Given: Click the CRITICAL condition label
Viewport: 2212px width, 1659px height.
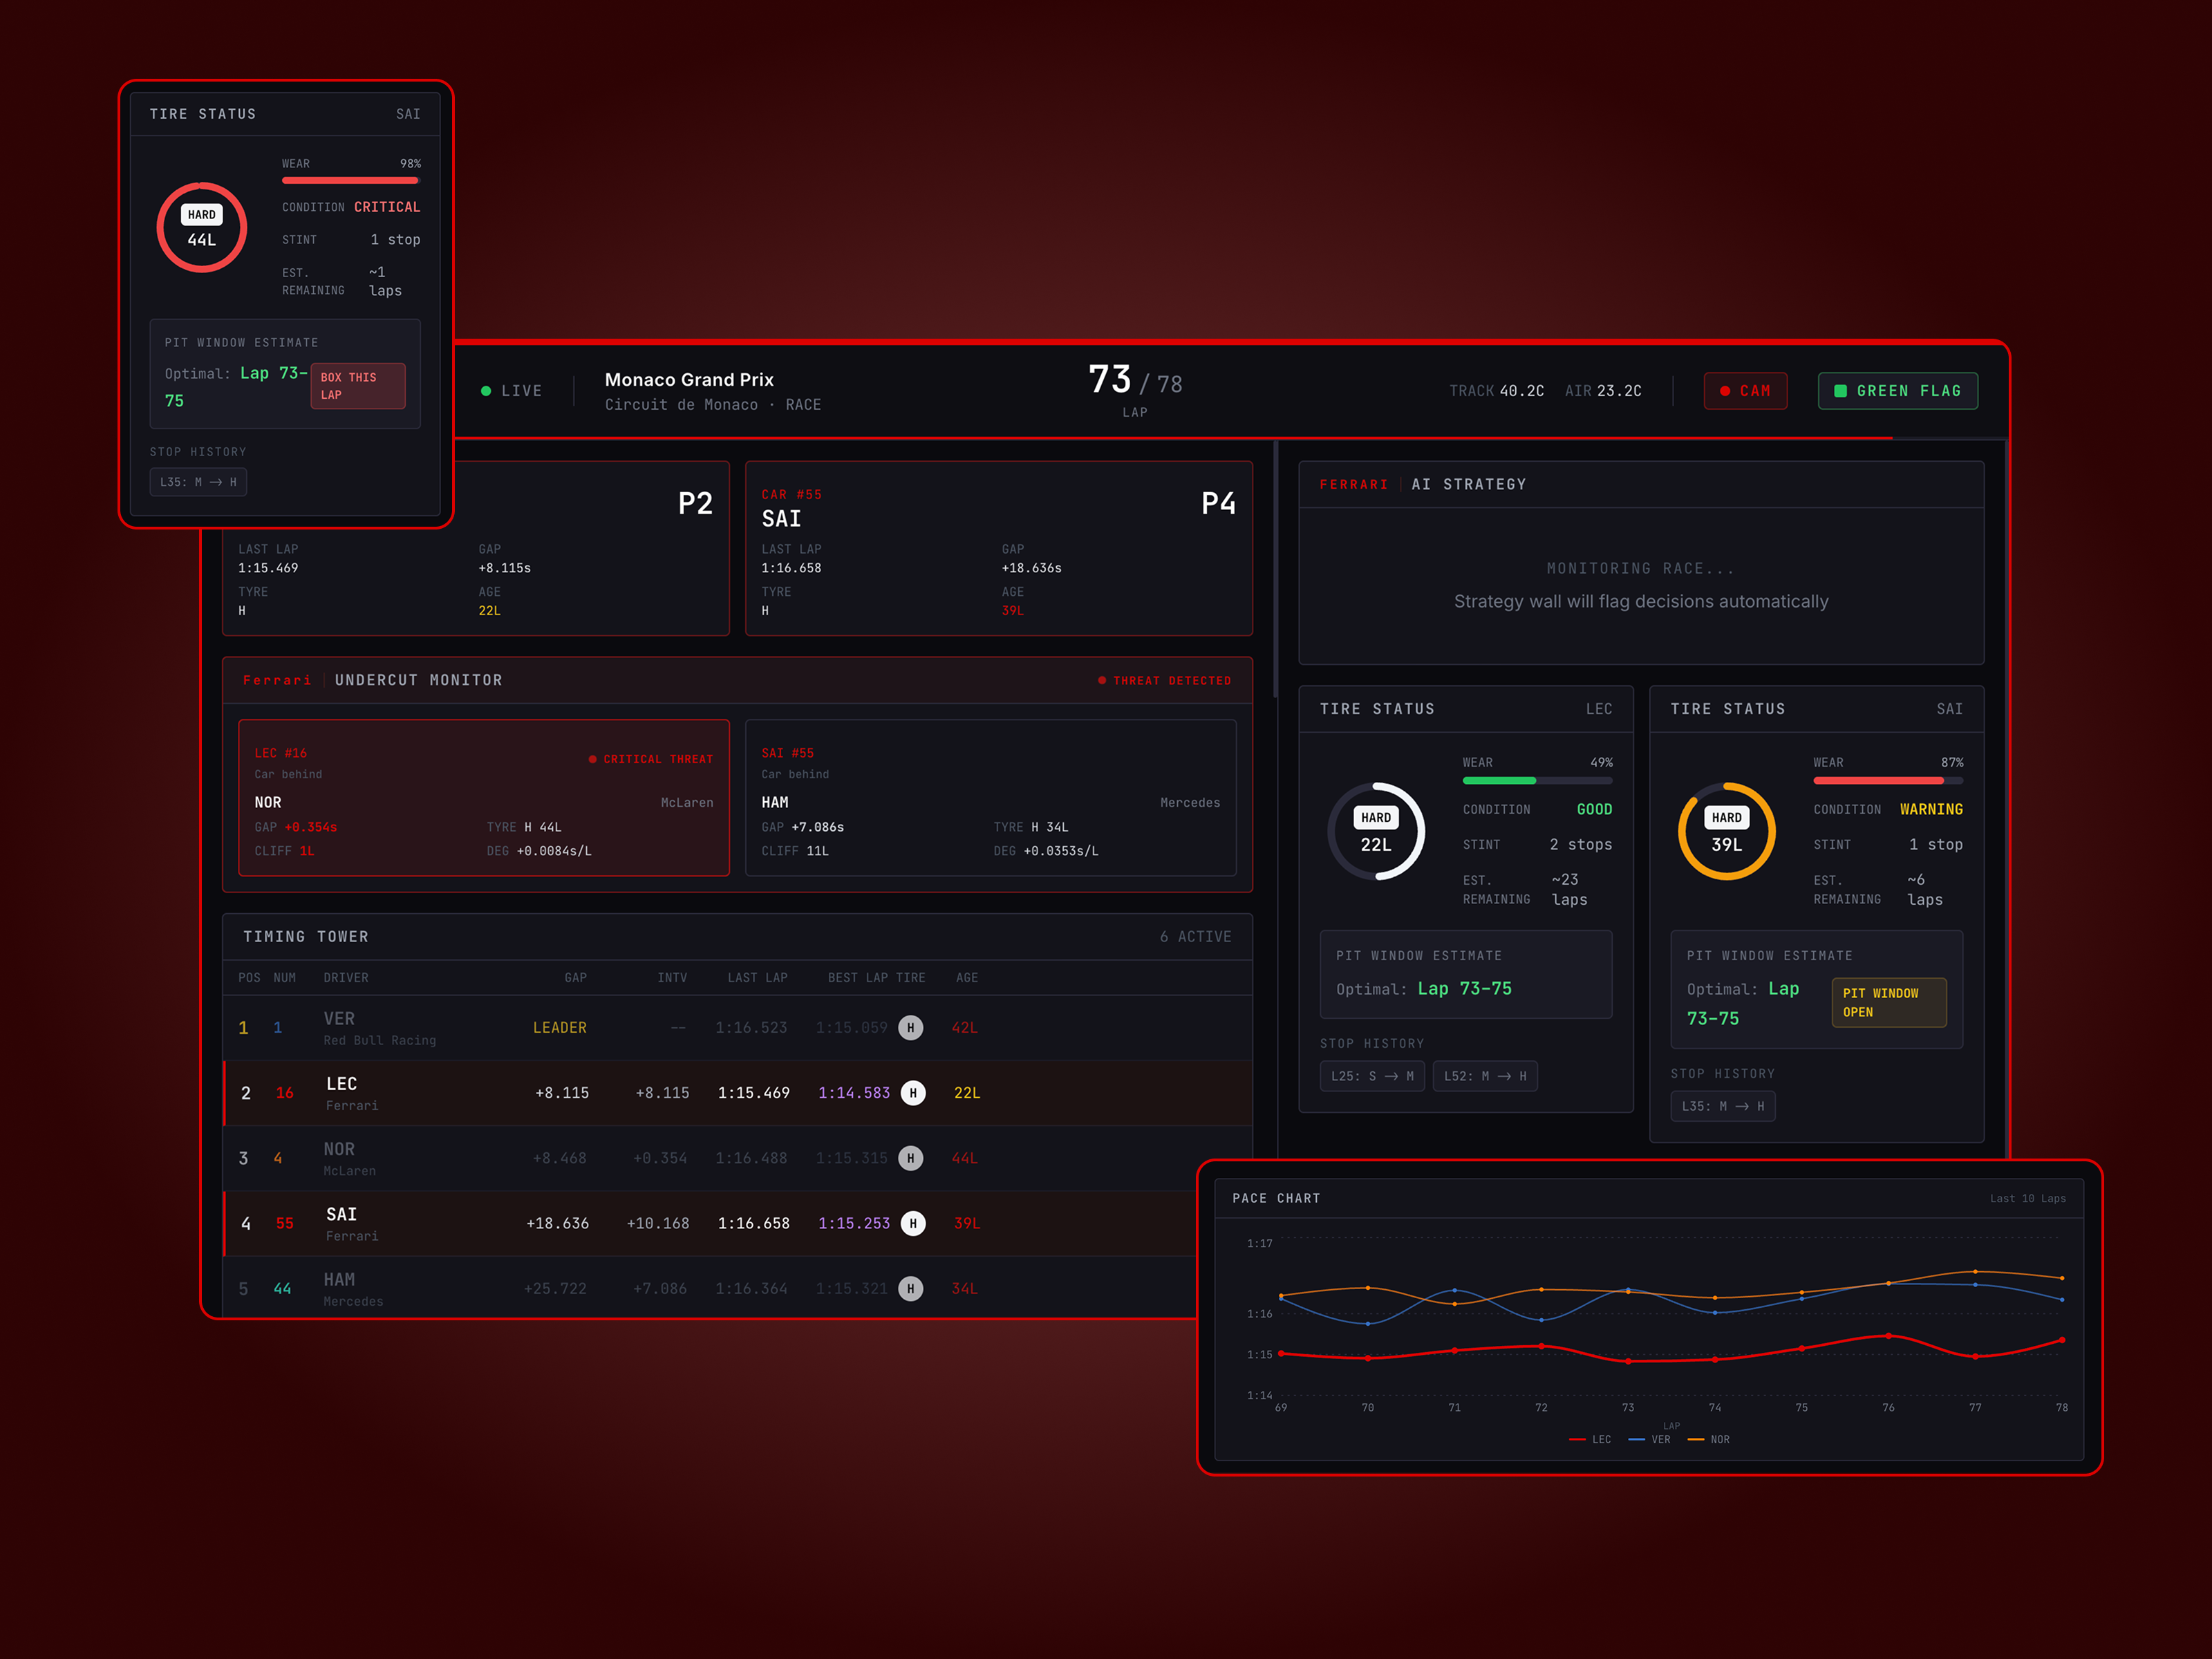Looking at the screenshot, I should 387,207.
